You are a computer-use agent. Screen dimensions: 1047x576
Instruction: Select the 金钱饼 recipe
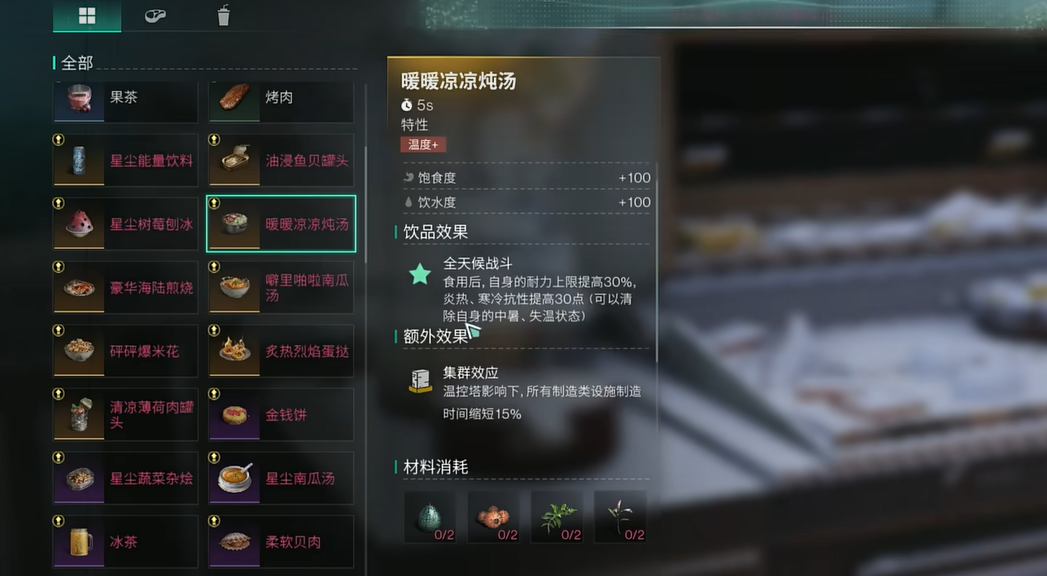[281, 414]
